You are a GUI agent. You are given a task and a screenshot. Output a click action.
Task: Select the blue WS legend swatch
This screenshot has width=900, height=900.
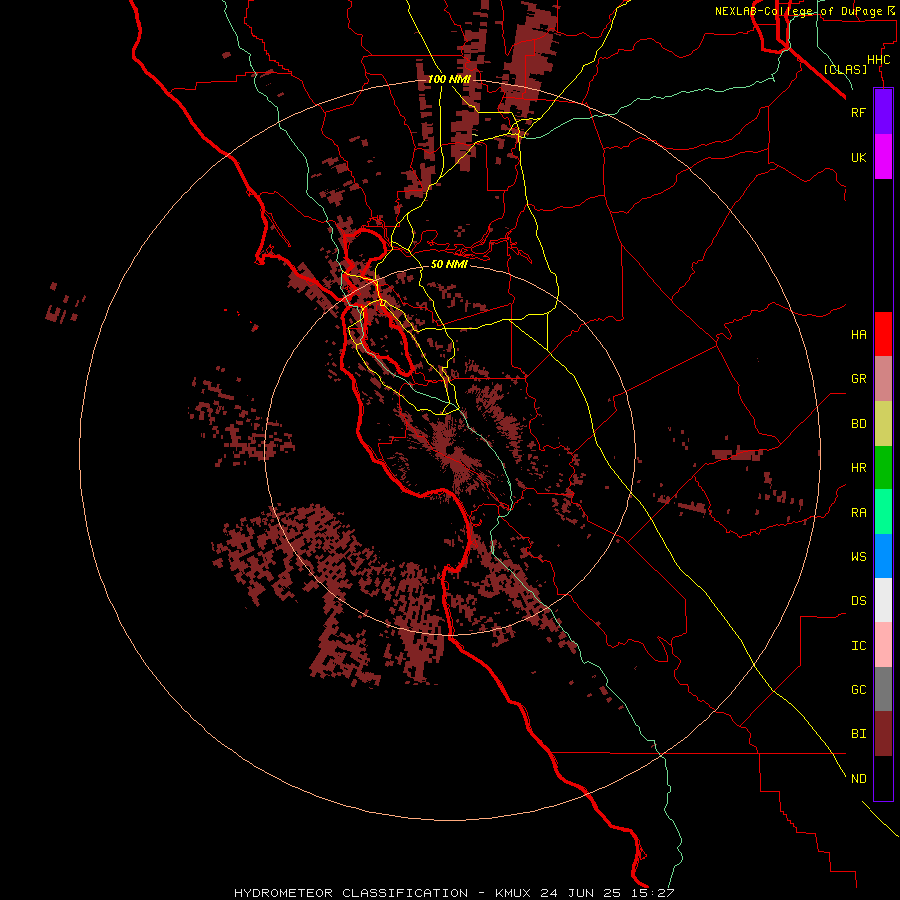point(883,556)
